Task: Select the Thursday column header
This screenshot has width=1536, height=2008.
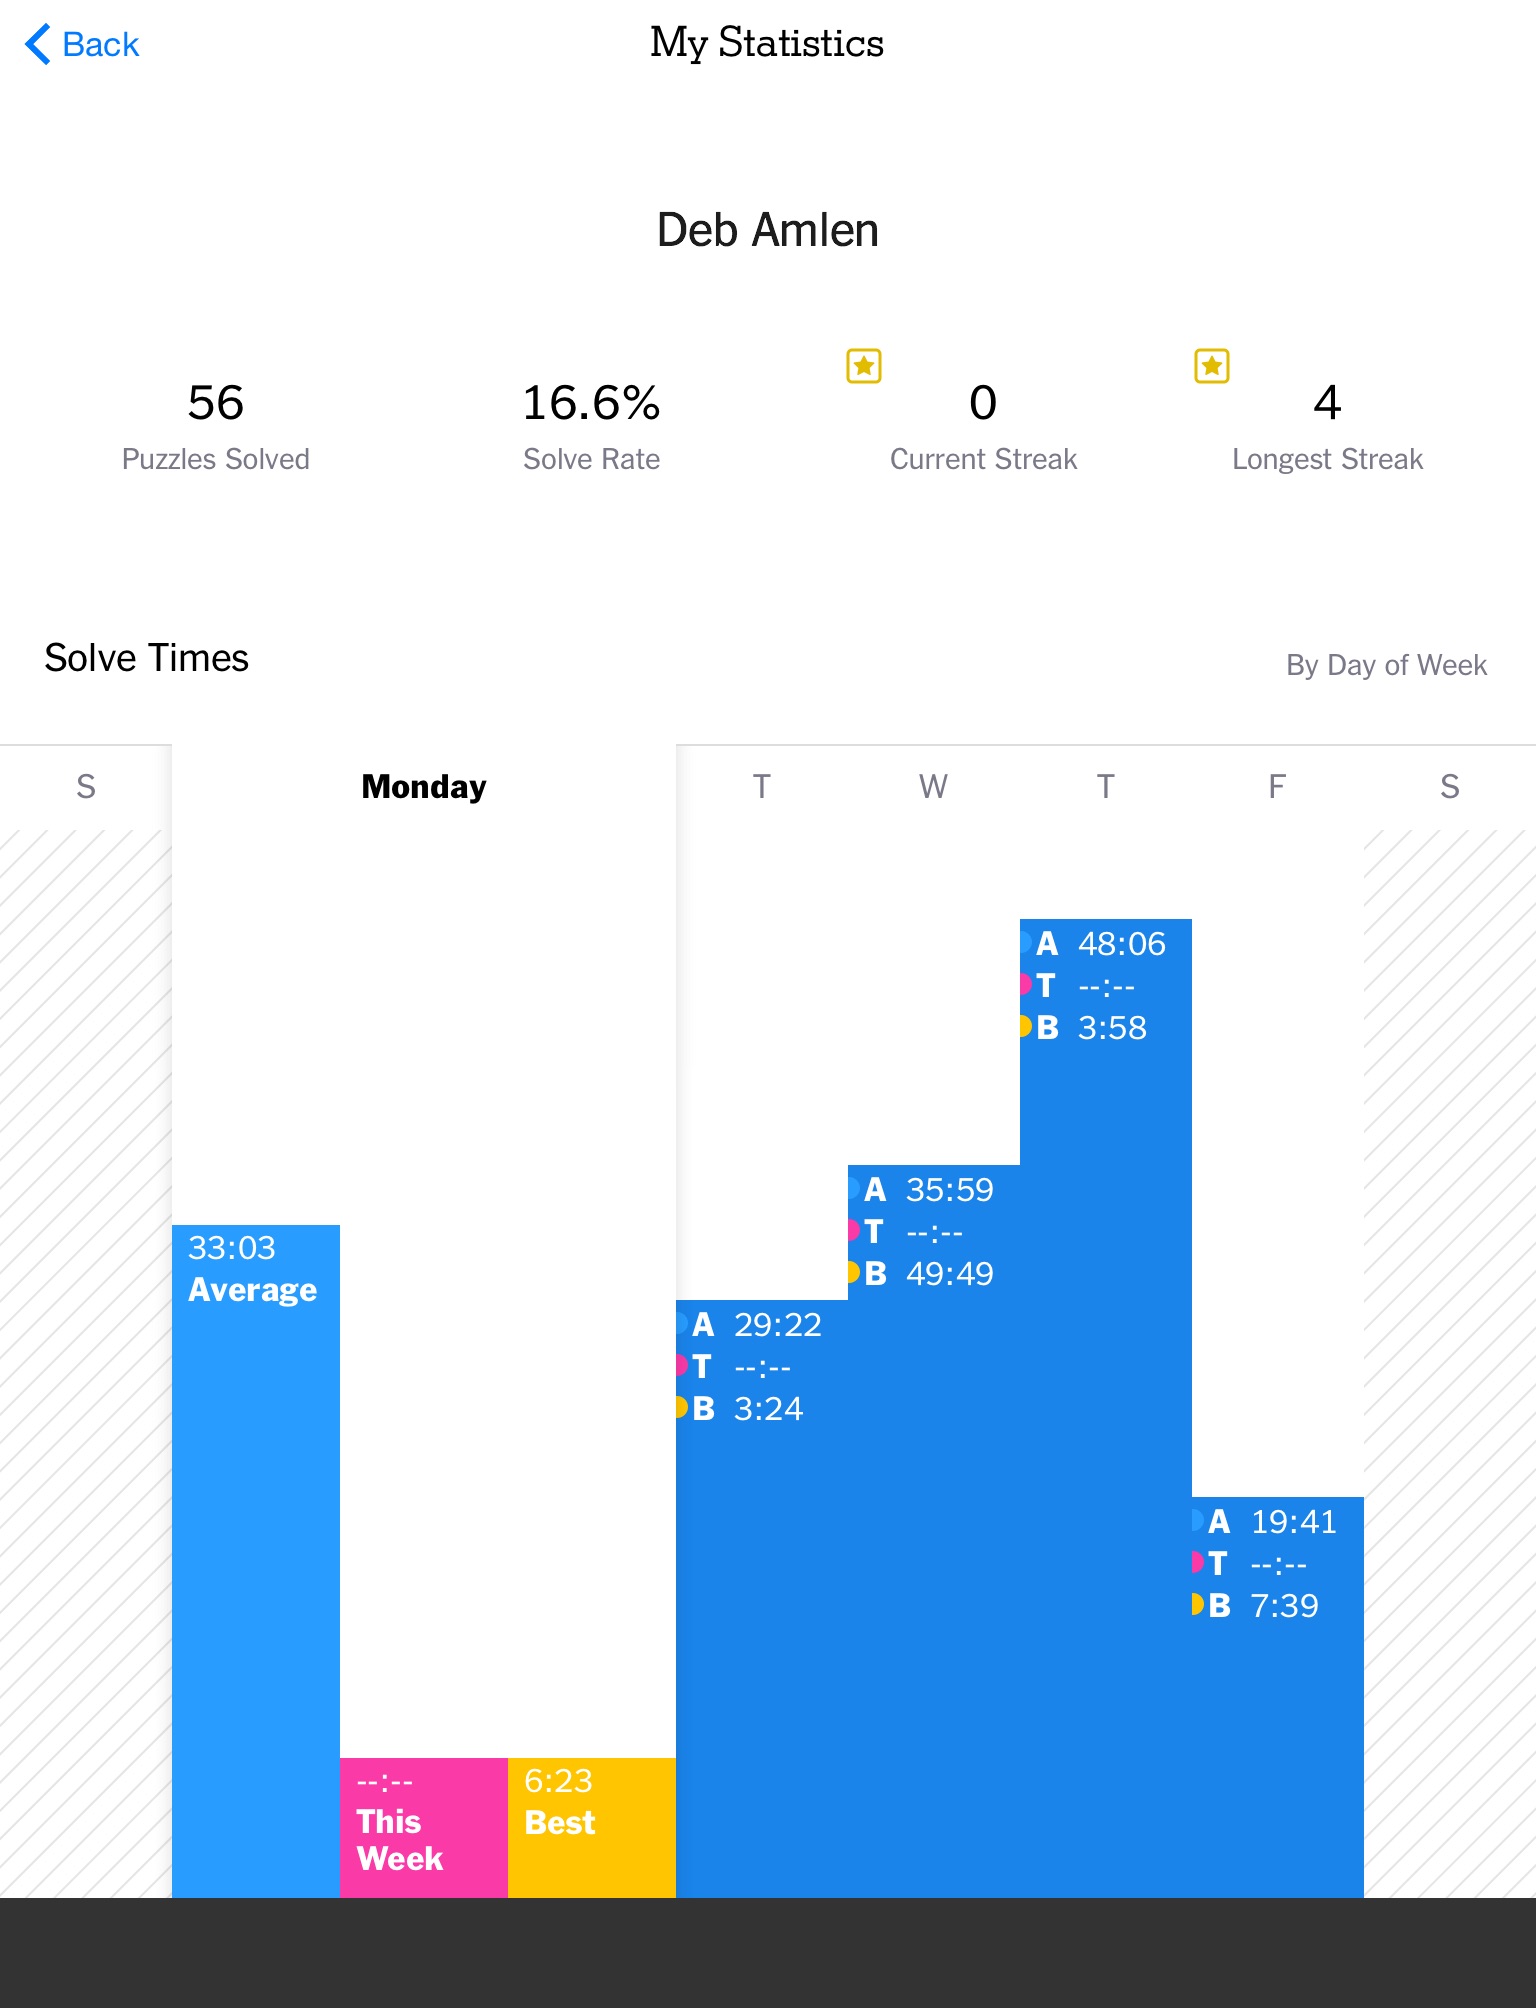Action: (x=1105, y=787)
